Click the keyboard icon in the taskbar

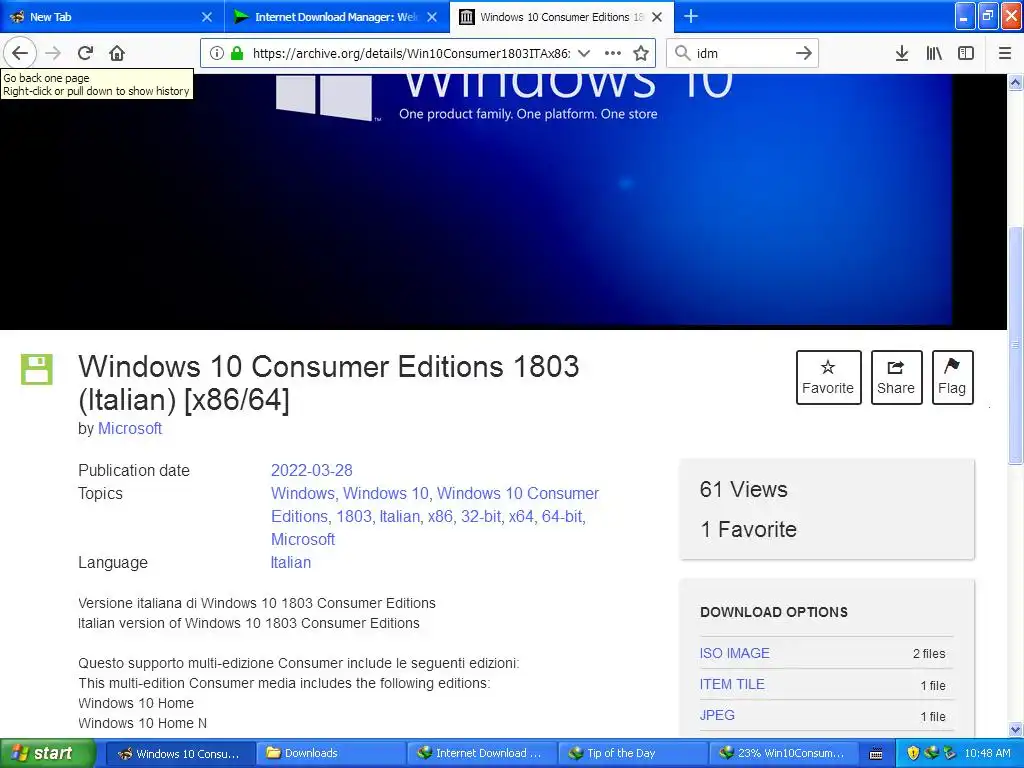[x=876, y=754]
